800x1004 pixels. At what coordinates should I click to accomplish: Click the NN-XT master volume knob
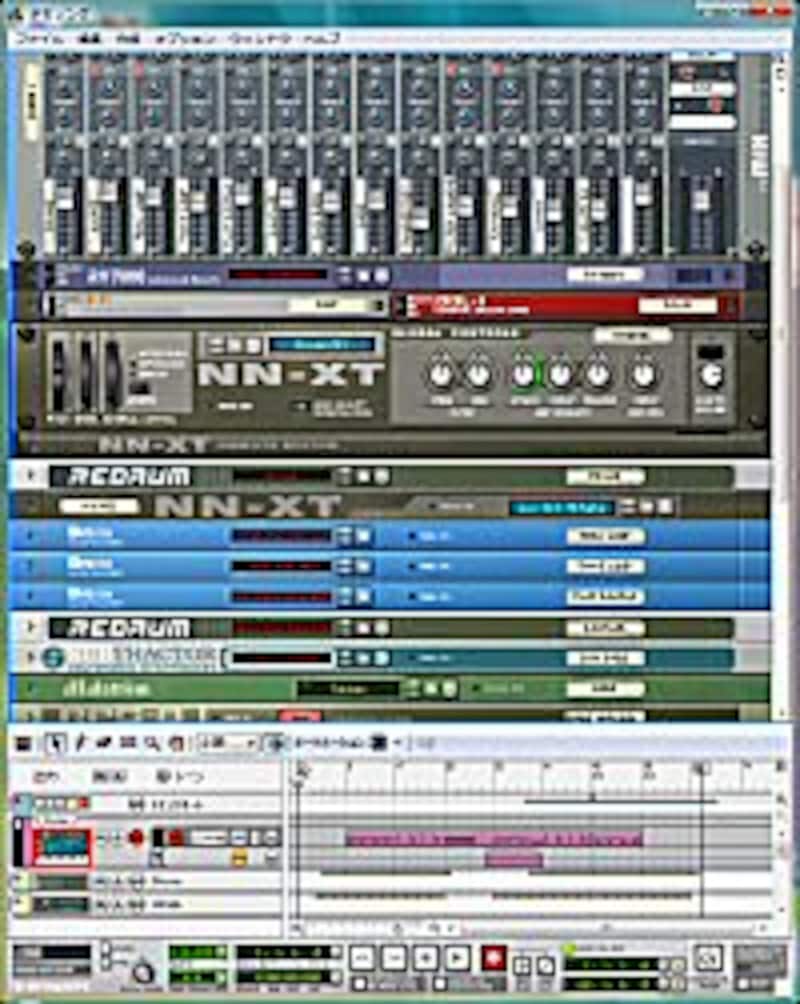click(x=712, y=376)
